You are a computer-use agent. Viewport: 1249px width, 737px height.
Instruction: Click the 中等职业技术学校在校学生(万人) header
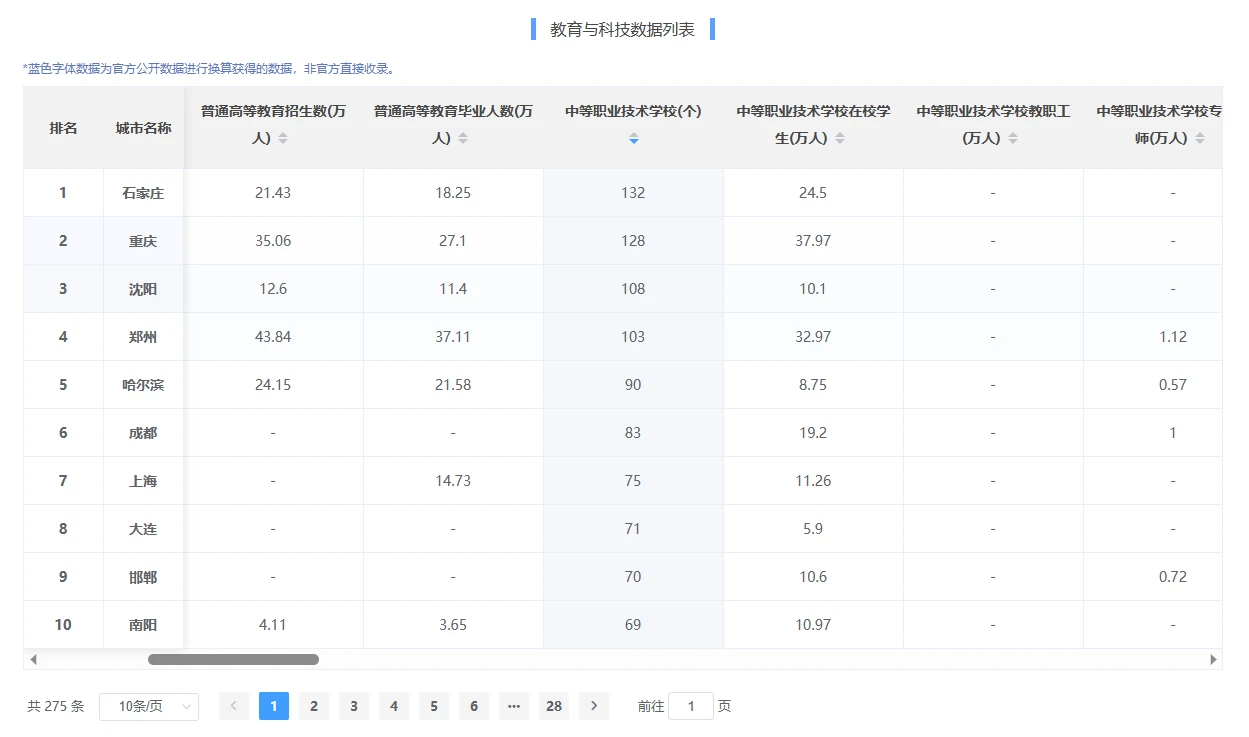[x=813, y=125]
